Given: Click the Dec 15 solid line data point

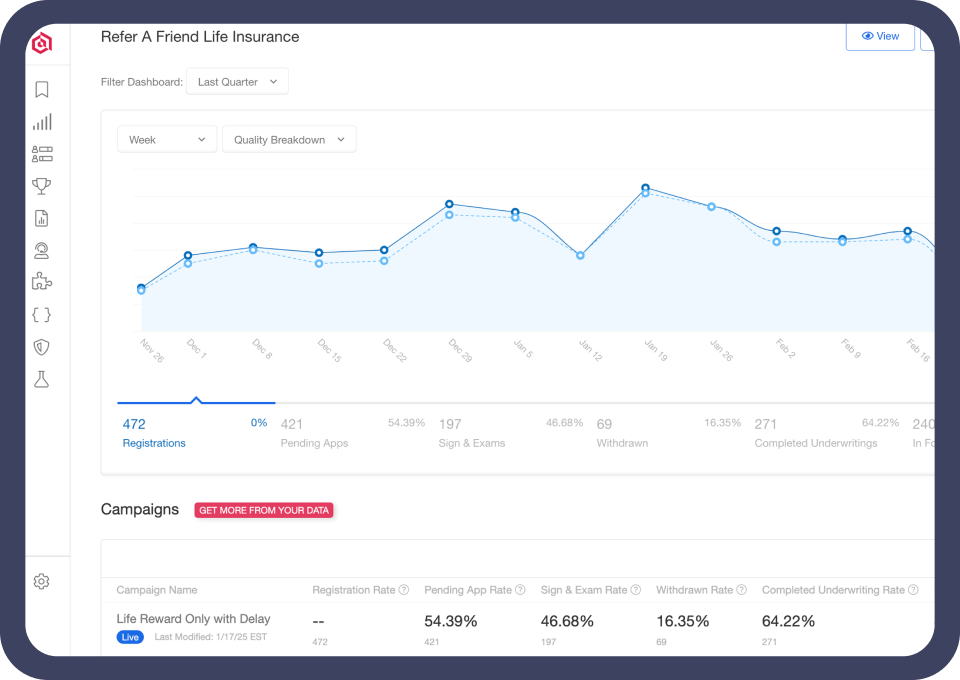Looking at the screenshot, I should click(x=318, y=252).
